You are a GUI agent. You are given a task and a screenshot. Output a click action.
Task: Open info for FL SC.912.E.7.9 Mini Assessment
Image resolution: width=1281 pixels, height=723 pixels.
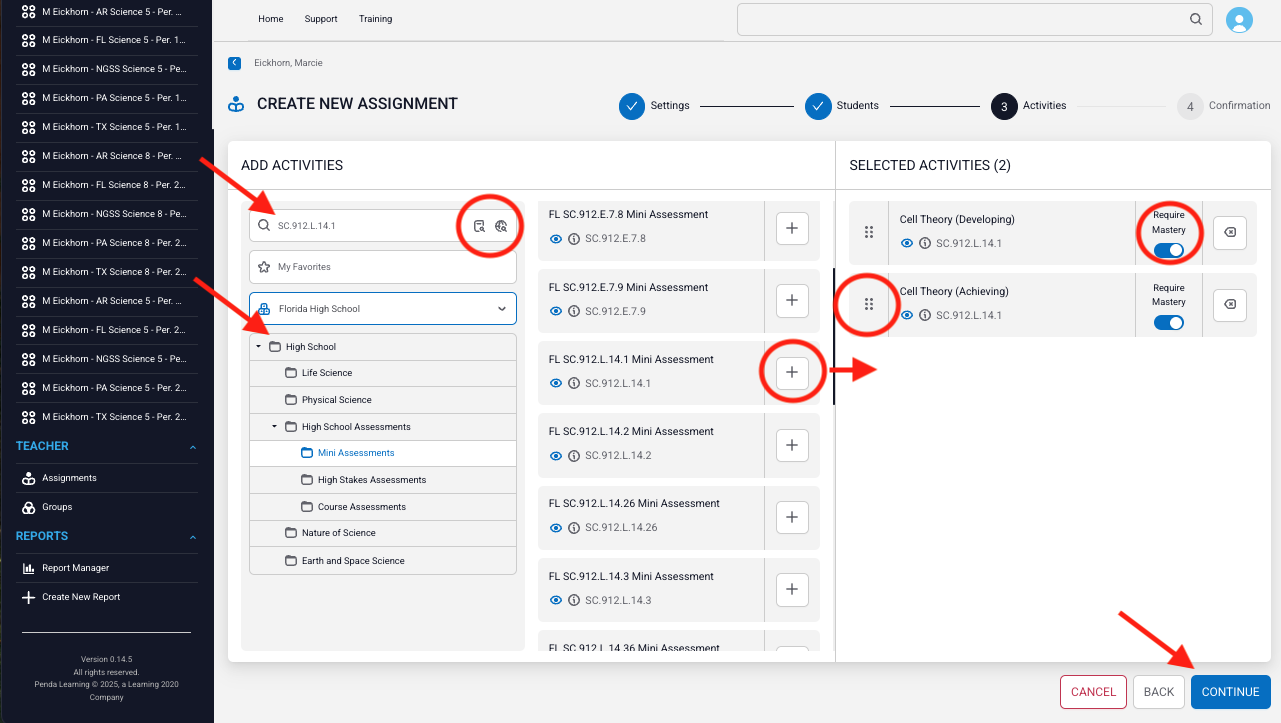(x=574, y=311)
